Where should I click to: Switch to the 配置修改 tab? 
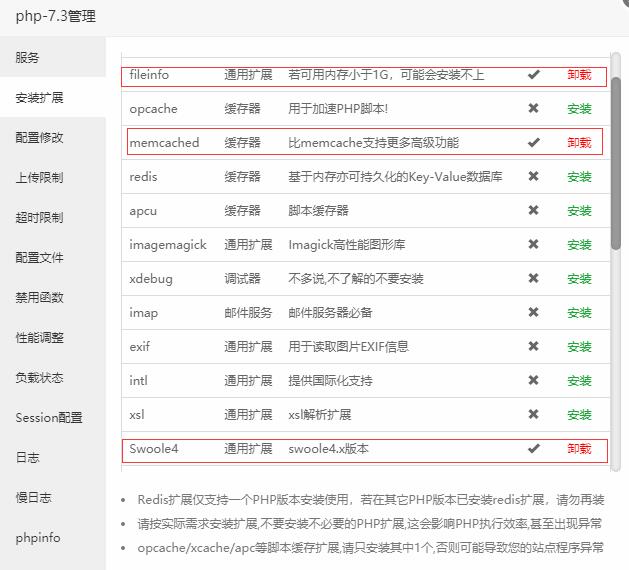[39, 138]
